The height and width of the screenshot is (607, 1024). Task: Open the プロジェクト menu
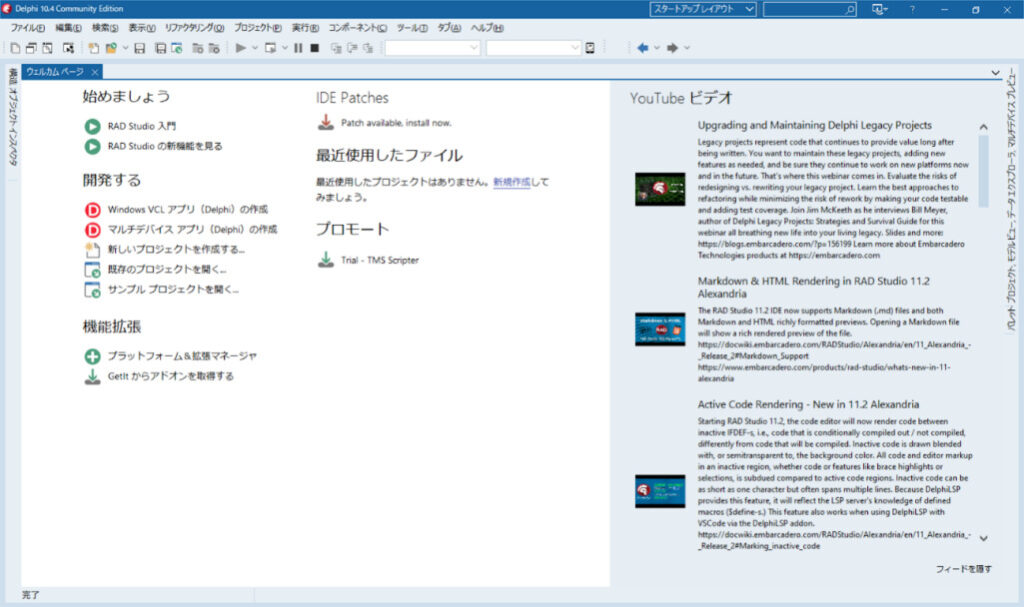tap(257, 28)
